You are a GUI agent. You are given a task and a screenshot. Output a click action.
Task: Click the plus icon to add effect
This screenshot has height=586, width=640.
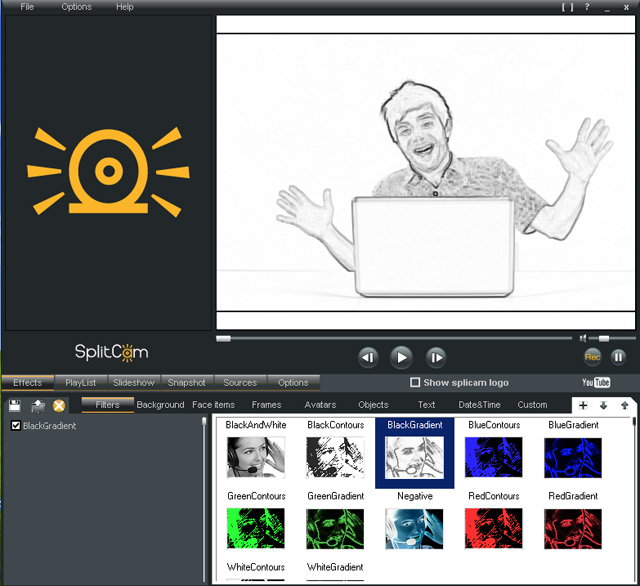584,405
